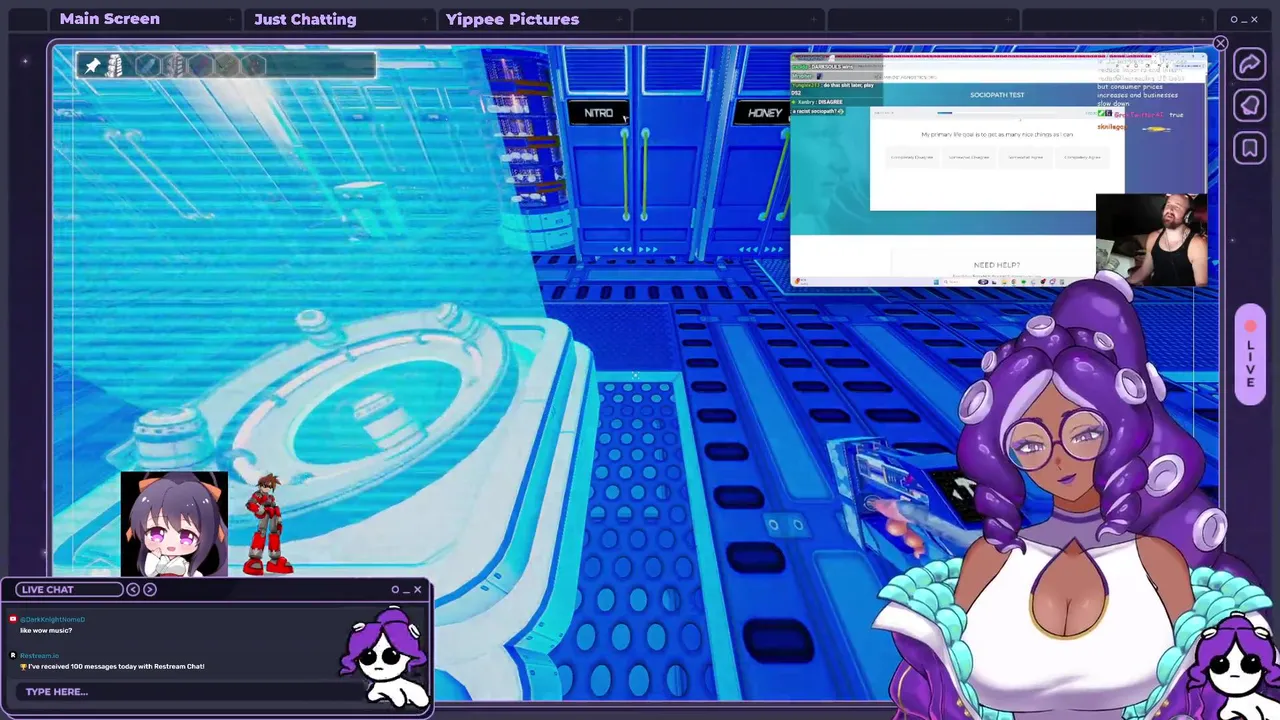Click the YouTube icon beside DarkKnightNomeD
The height and width of the screenshot is (720, 1280).
pyautogui.click(x=13, y=619)
